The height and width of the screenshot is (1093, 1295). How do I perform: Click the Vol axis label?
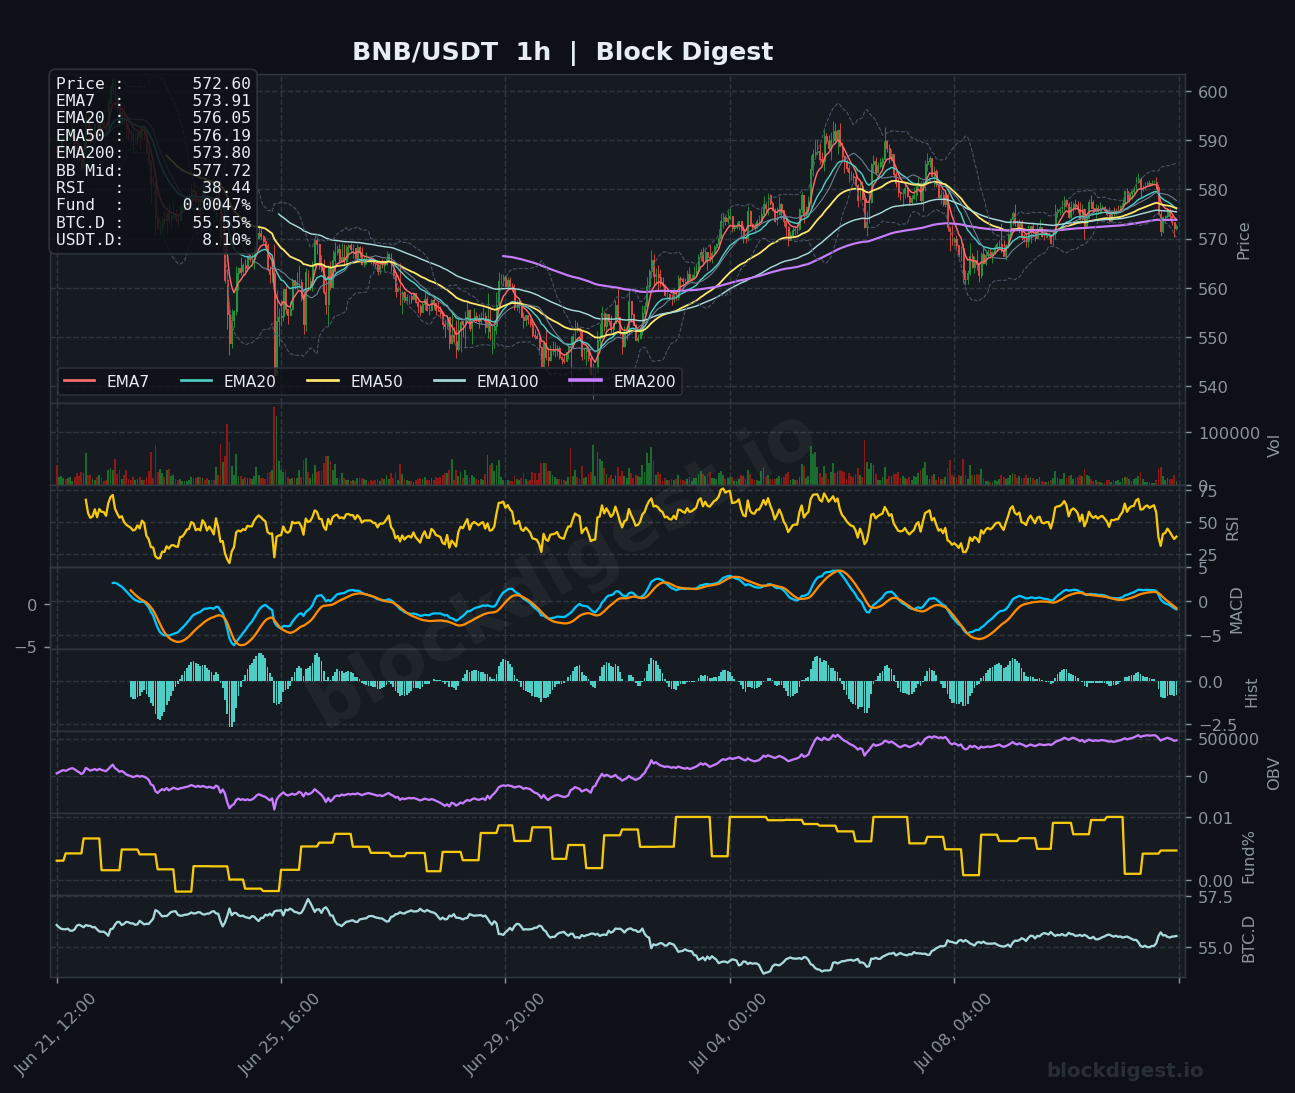pos(1273,446)
